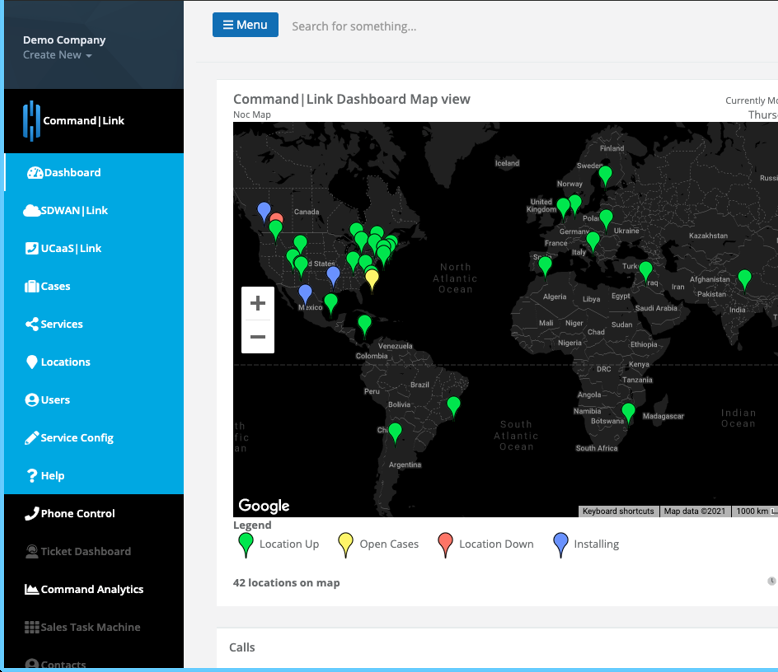Viewport: 778px width, 672px height.
Task: Zoom out of the map with minus button
Action: point(258,336)
